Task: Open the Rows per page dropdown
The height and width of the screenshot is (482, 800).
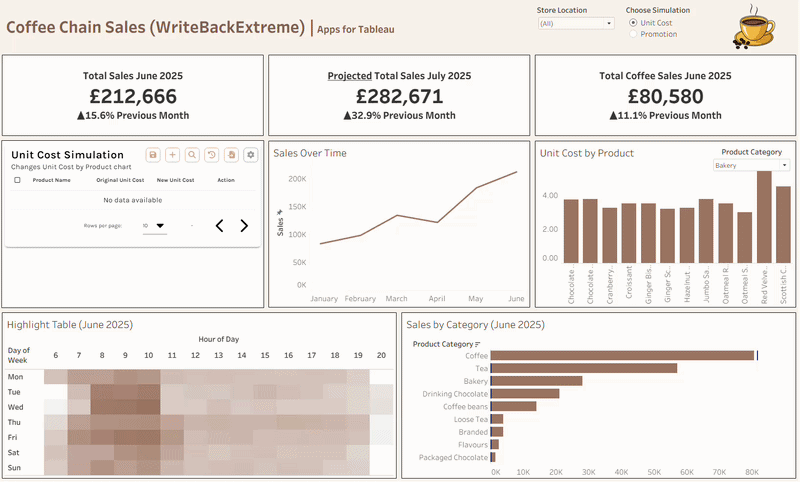Action: coord(155,226)
